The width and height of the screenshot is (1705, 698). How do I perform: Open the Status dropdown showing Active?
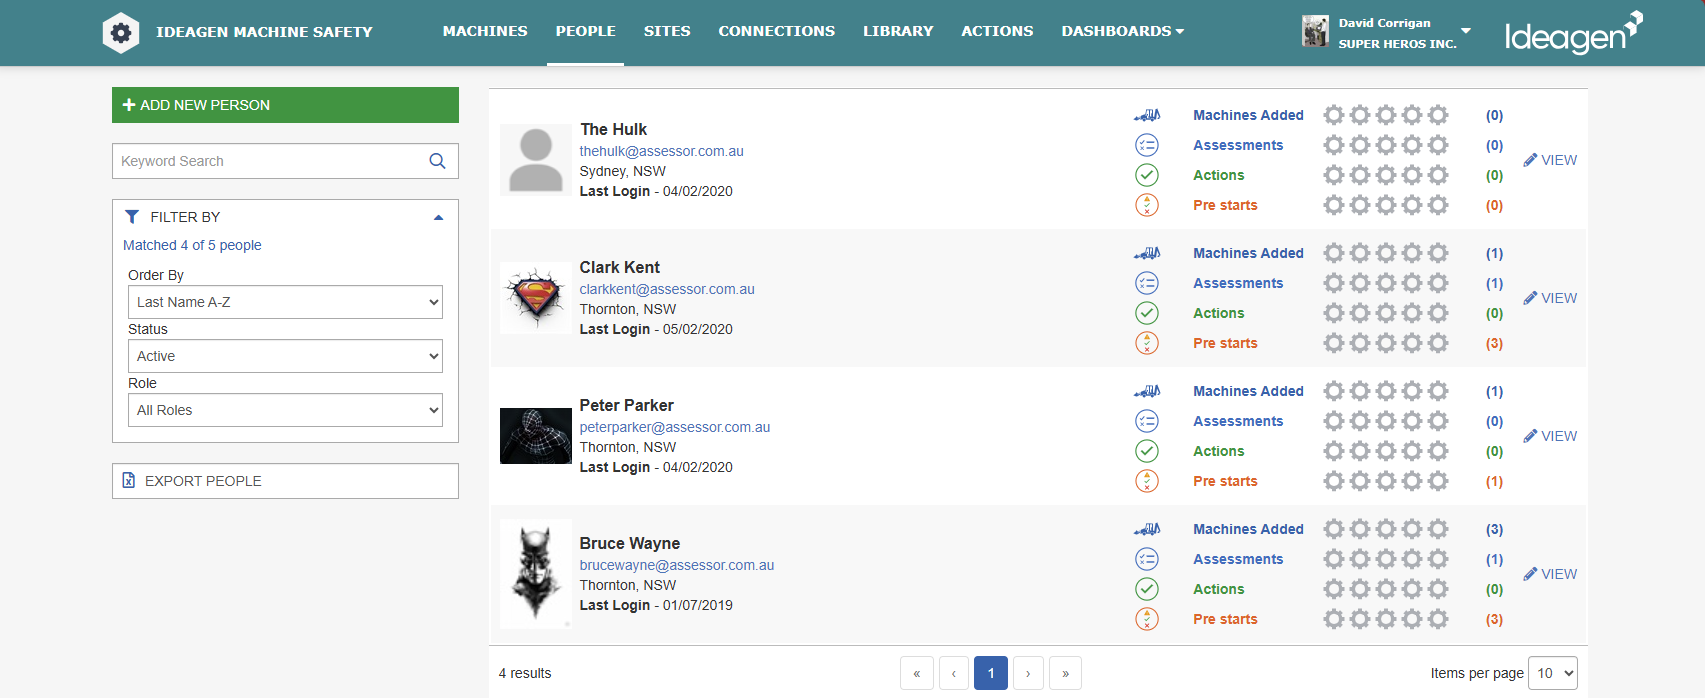click(285, 356)
